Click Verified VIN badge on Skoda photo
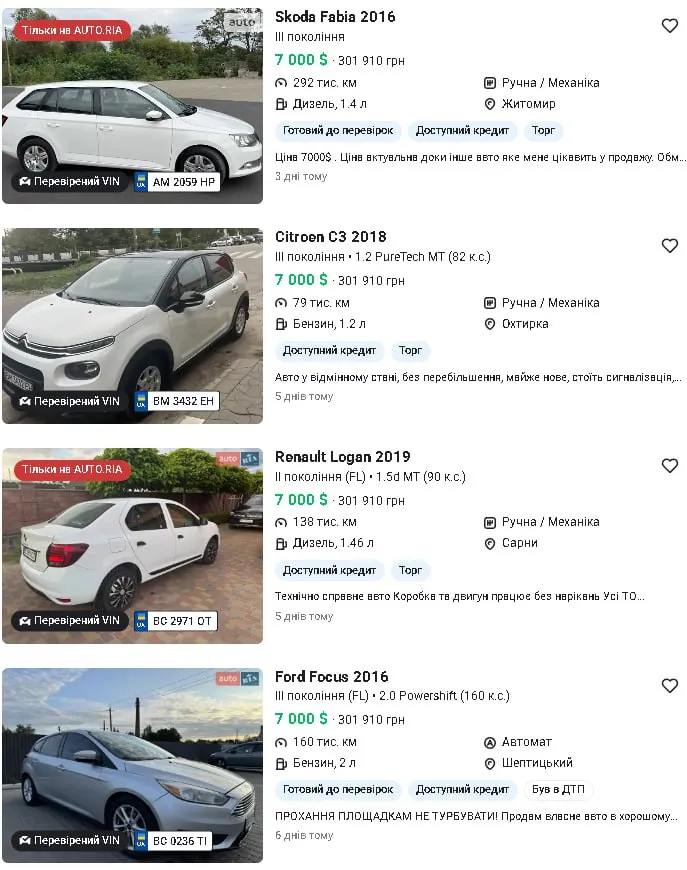Viewport: 687px width, 870px height. tap(69, 182)
